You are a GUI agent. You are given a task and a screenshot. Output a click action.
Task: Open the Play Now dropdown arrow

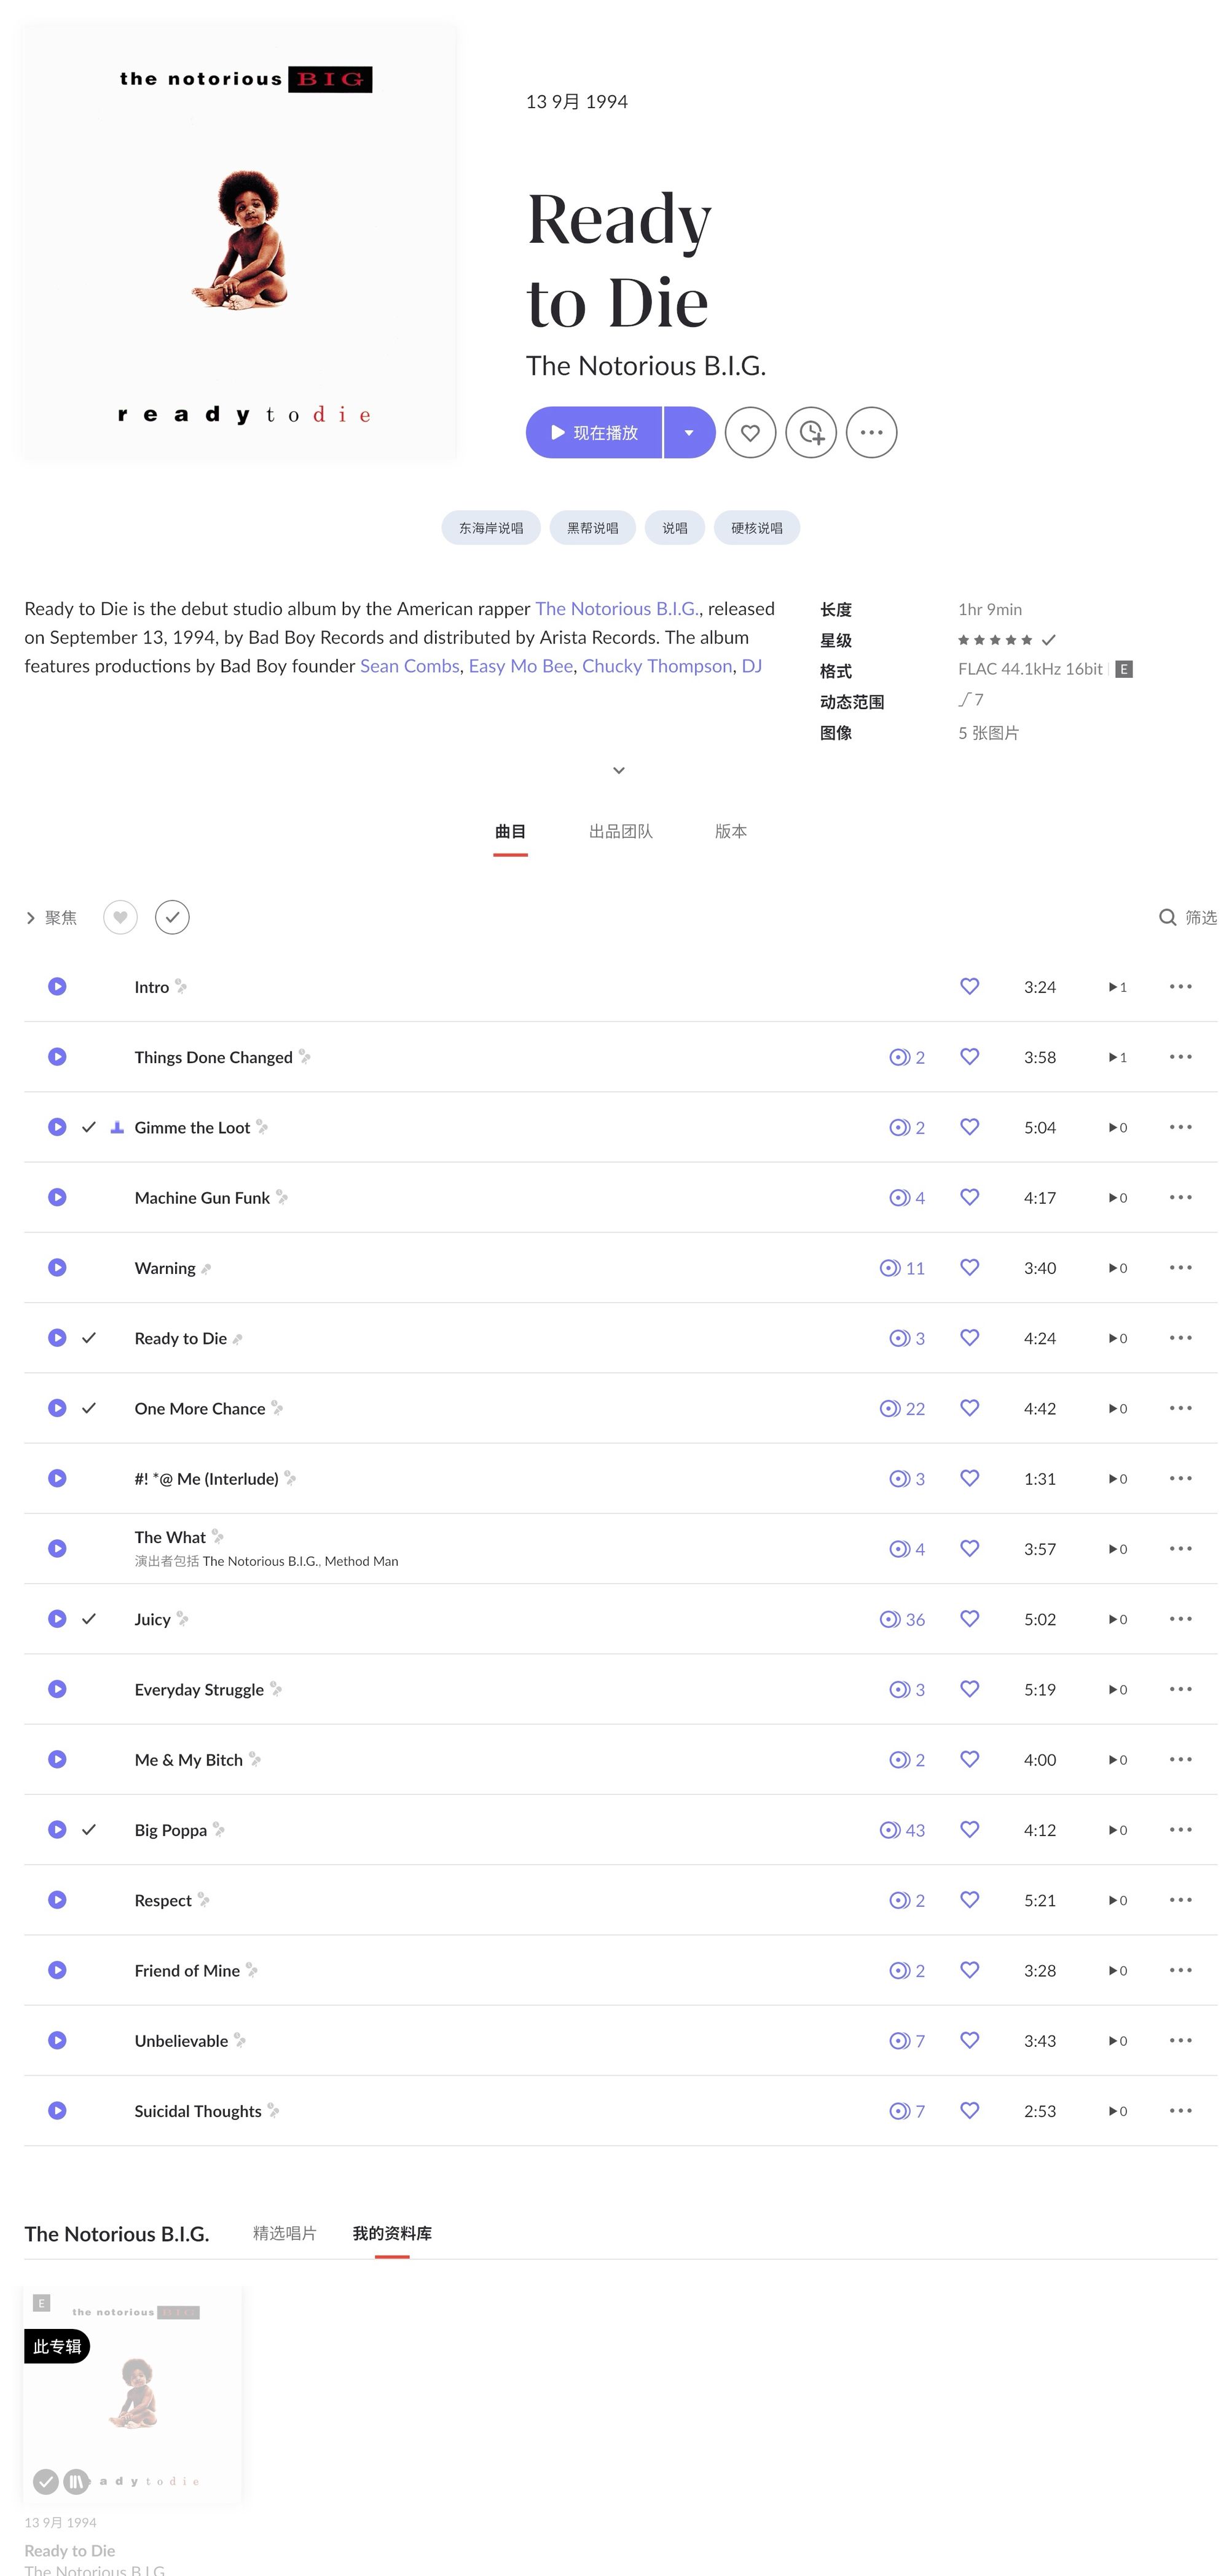coord(689,432)
